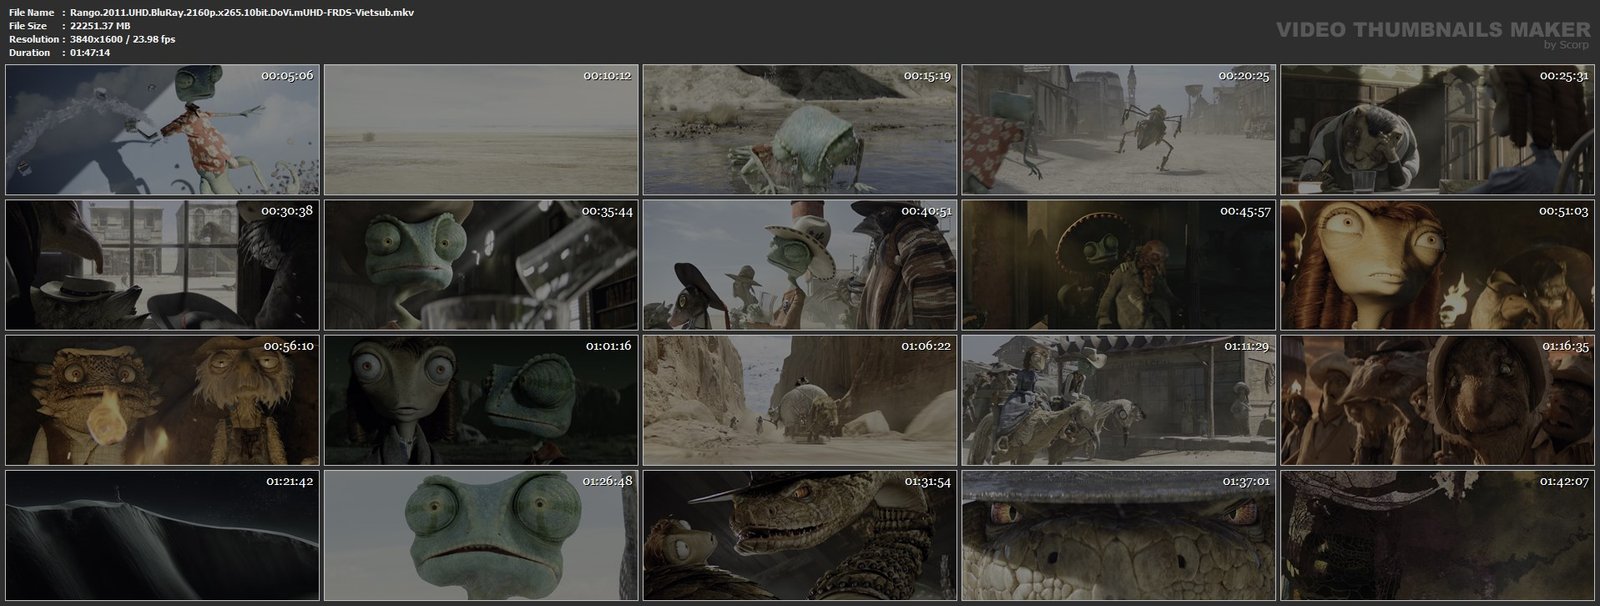Image resolution: width=1600 pixels, height=606 pixels.
Task: Select the rattlesnake thumbnail stamped 01:31:54
Action: click(x=800, y=535)
